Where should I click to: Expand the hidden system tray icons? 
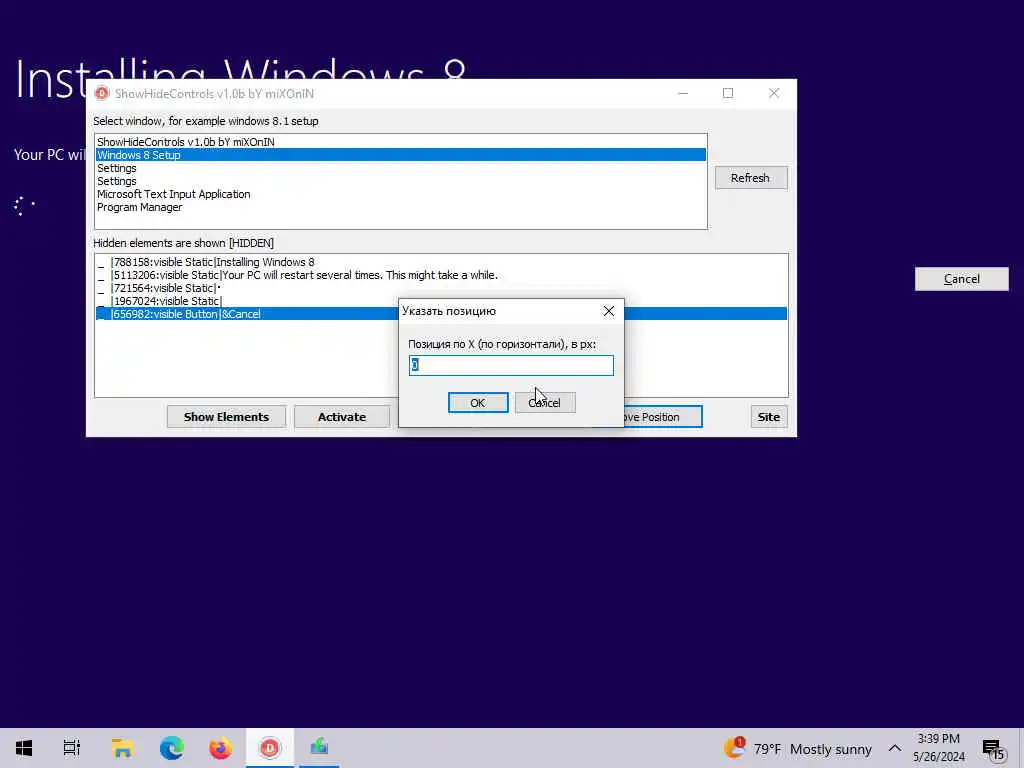[x=895, y=748]
